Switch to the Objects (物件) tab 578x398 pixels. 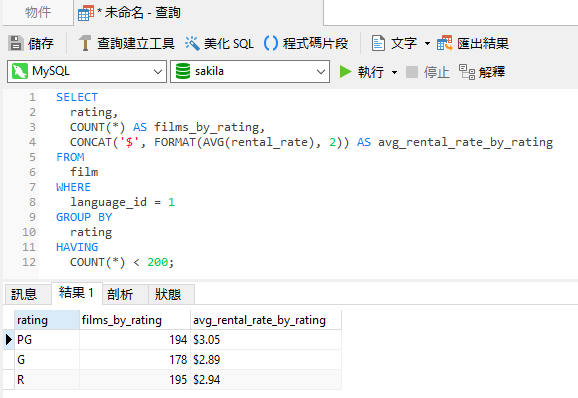coord(38,13)
